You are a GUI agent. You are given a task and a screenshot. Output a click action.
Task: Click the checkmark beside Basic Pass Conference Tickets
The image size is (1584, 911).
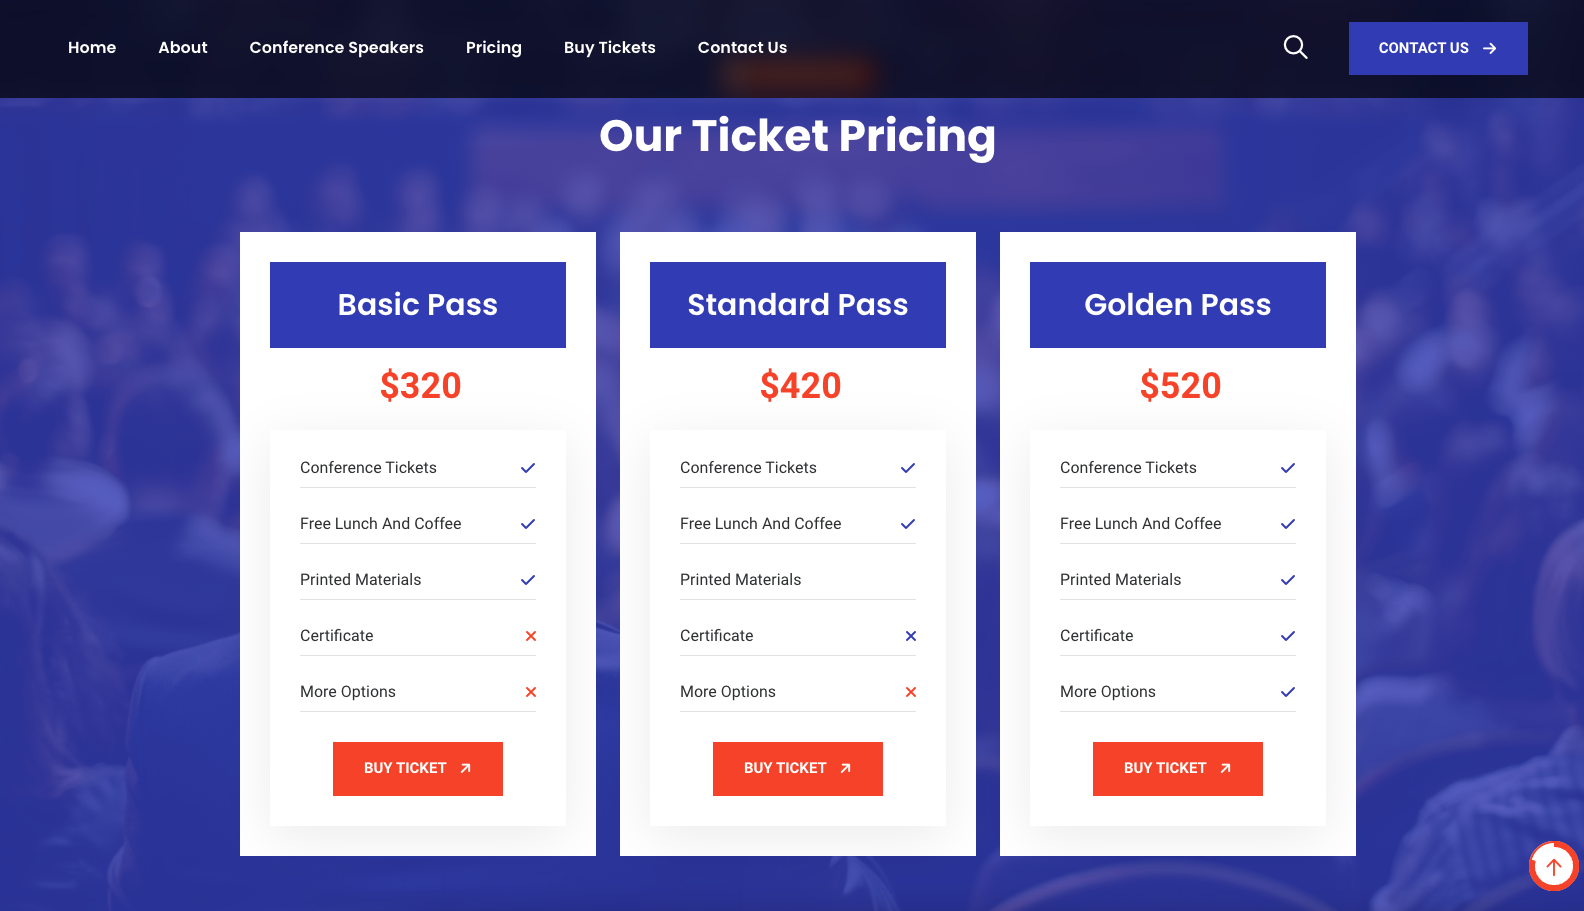[x=528, y=468]
